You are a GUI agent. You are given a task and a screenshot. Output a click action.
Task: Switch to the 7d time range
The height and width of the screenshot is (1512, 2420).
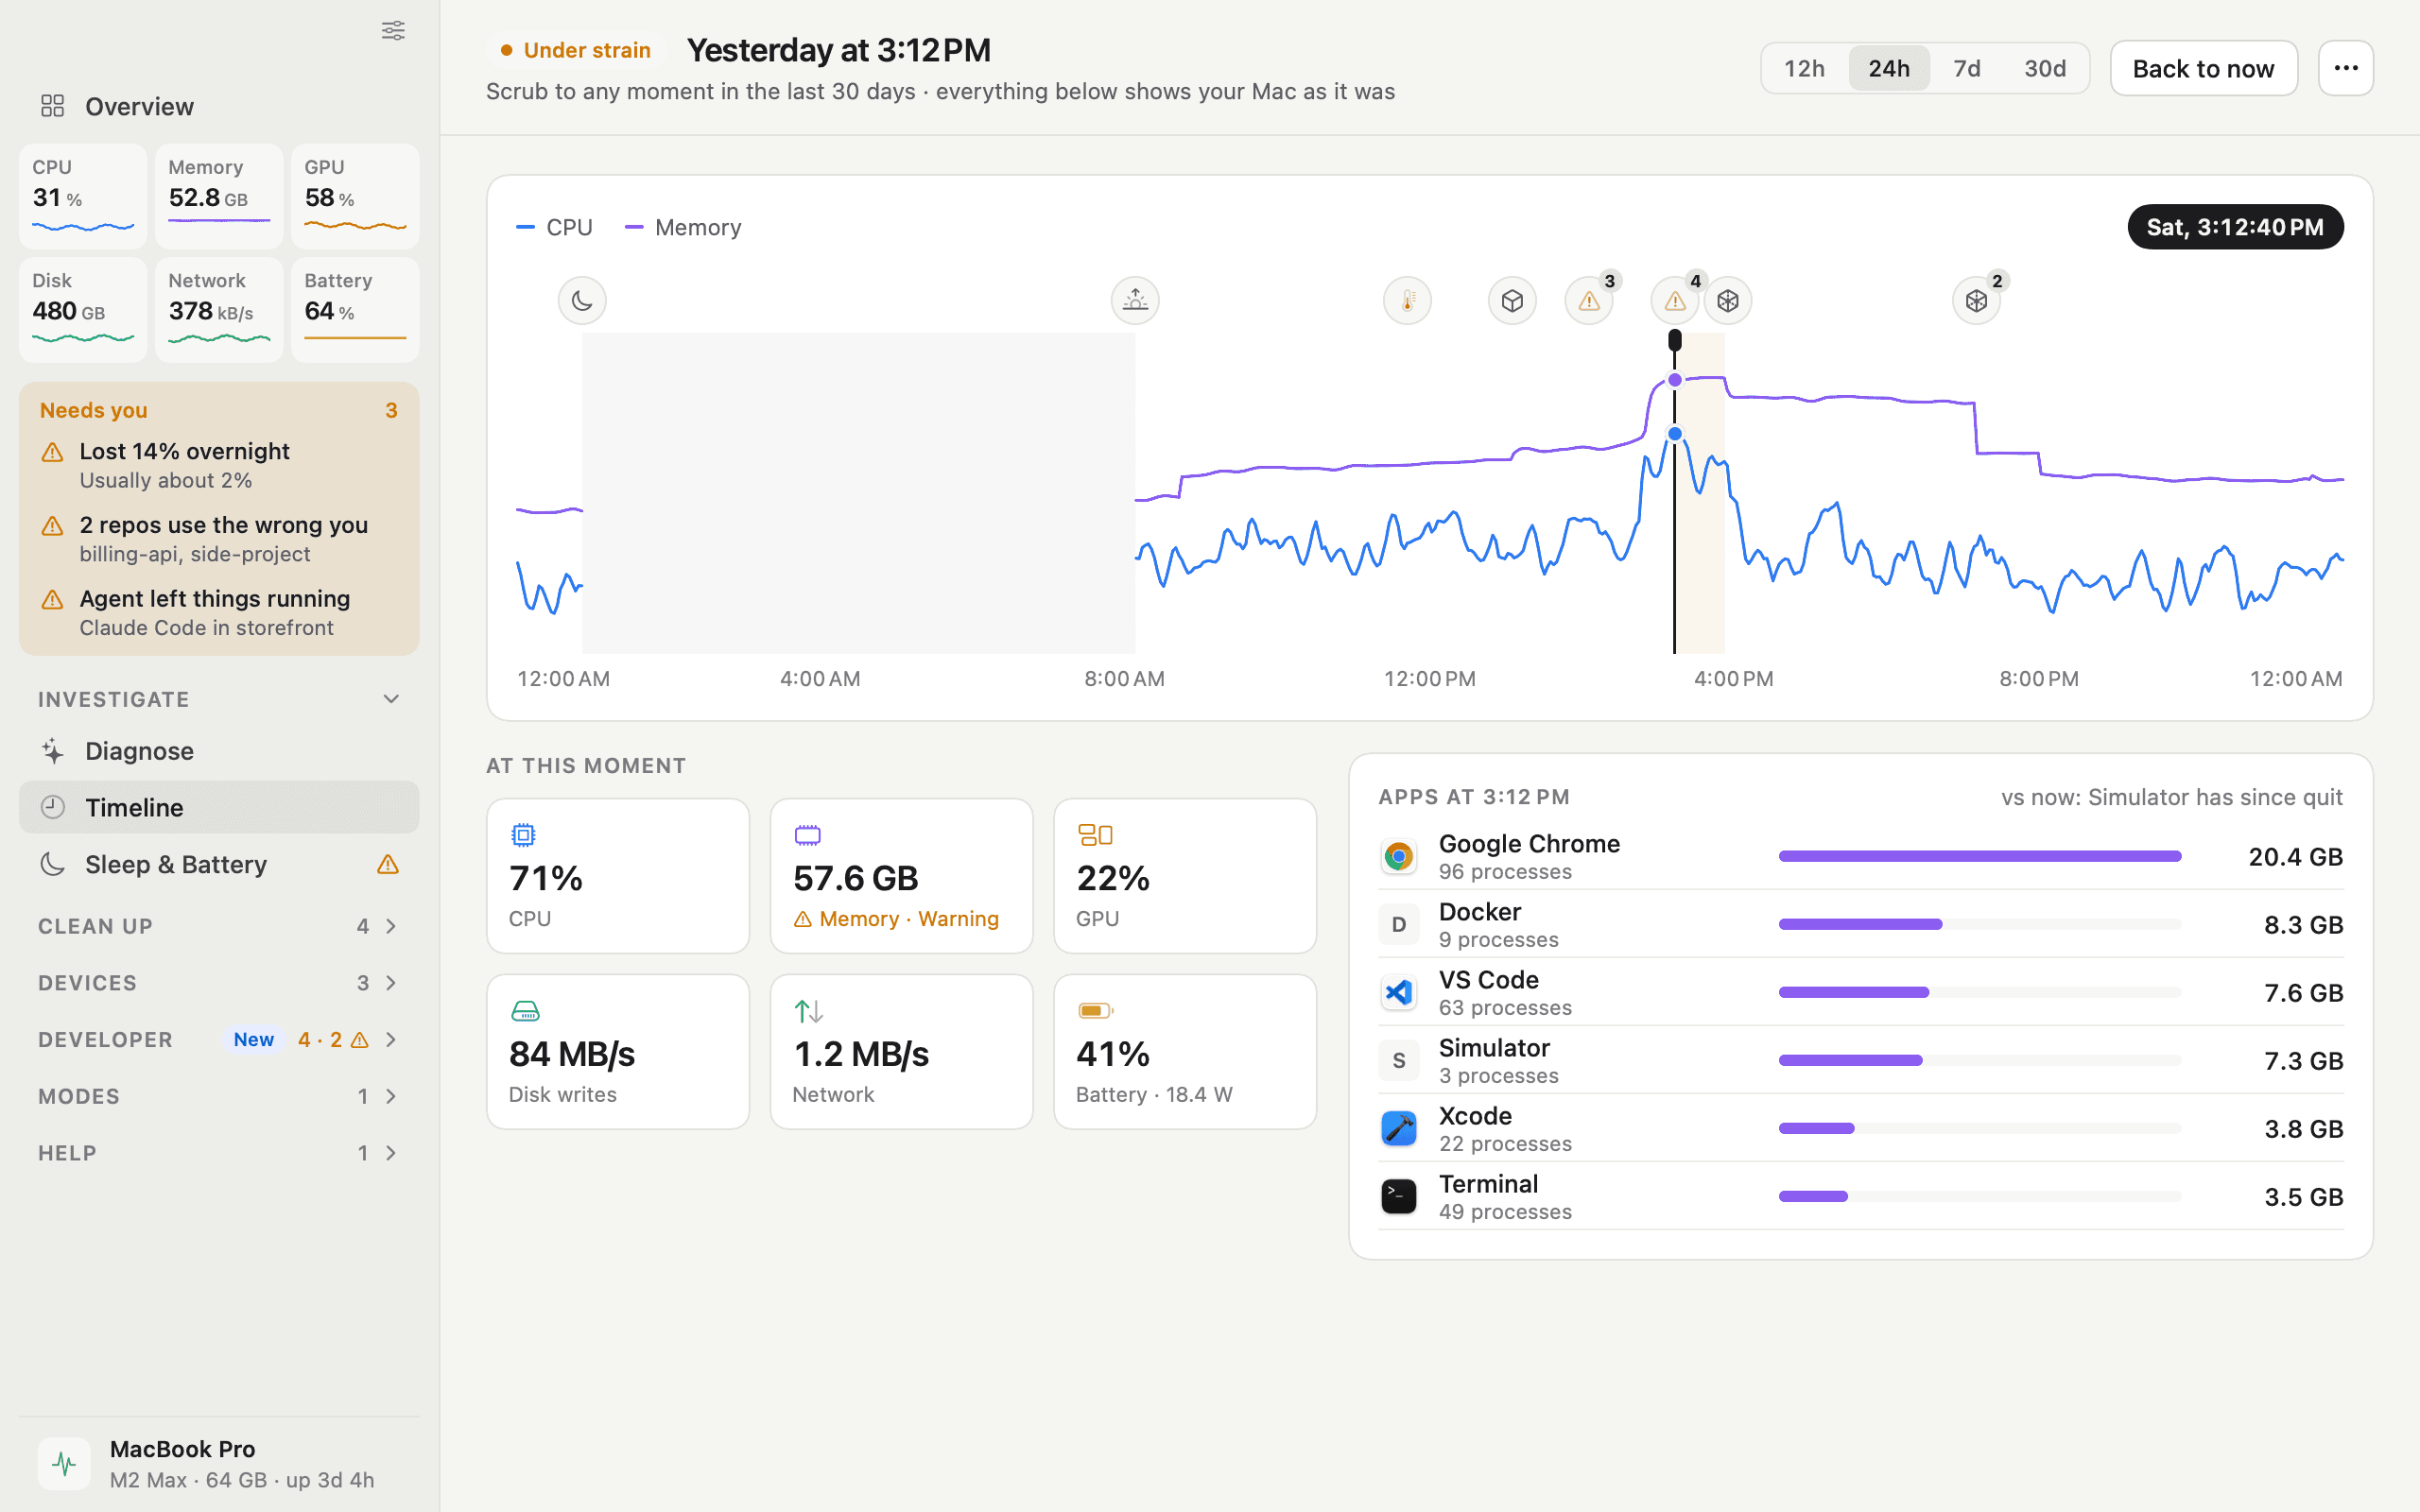(1966, 68)
